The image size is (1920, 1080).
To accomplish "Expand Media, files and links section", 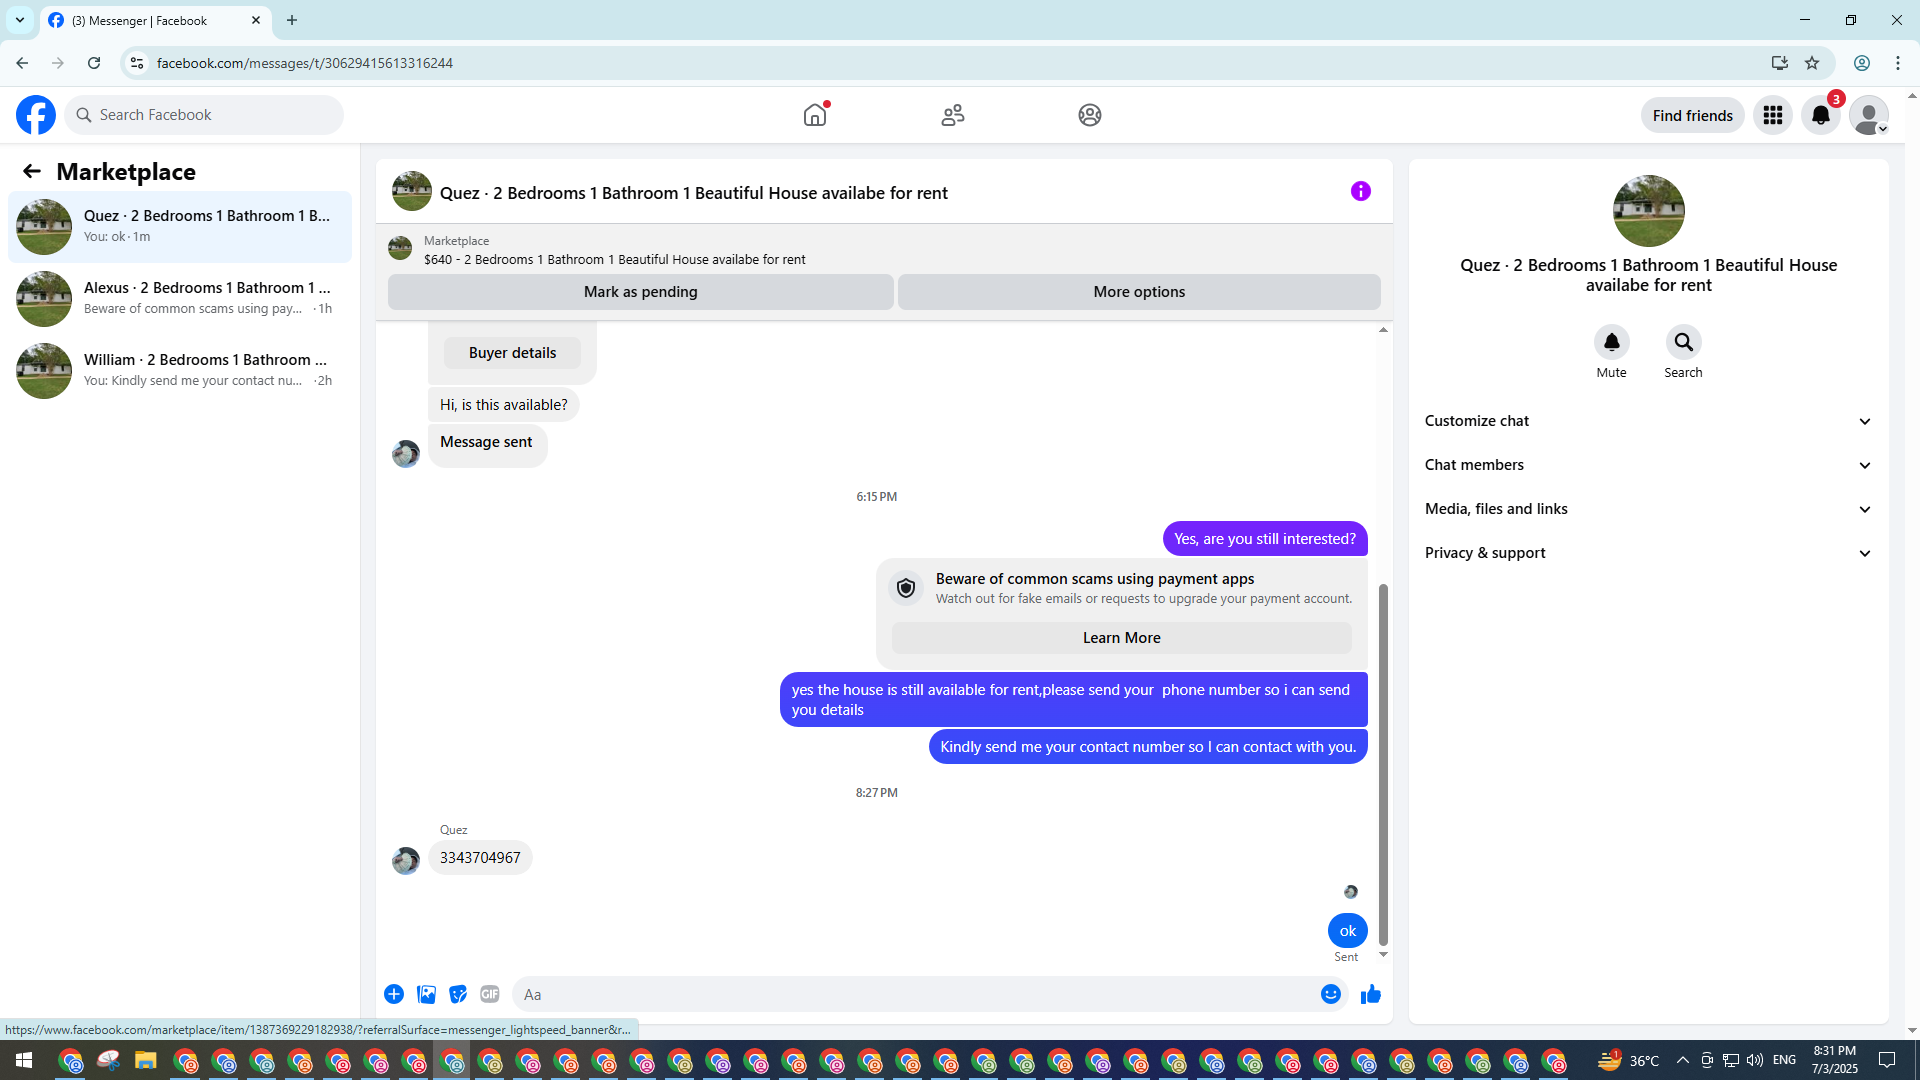I will point(1648,509).
